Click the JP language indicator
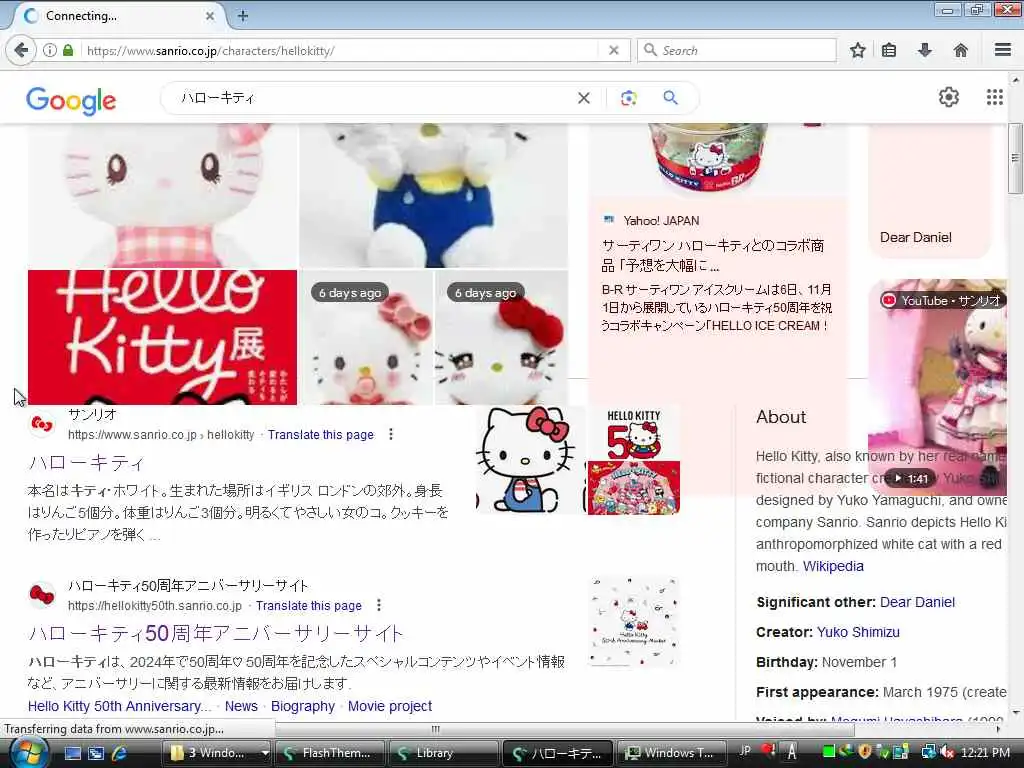 (744, 751)
